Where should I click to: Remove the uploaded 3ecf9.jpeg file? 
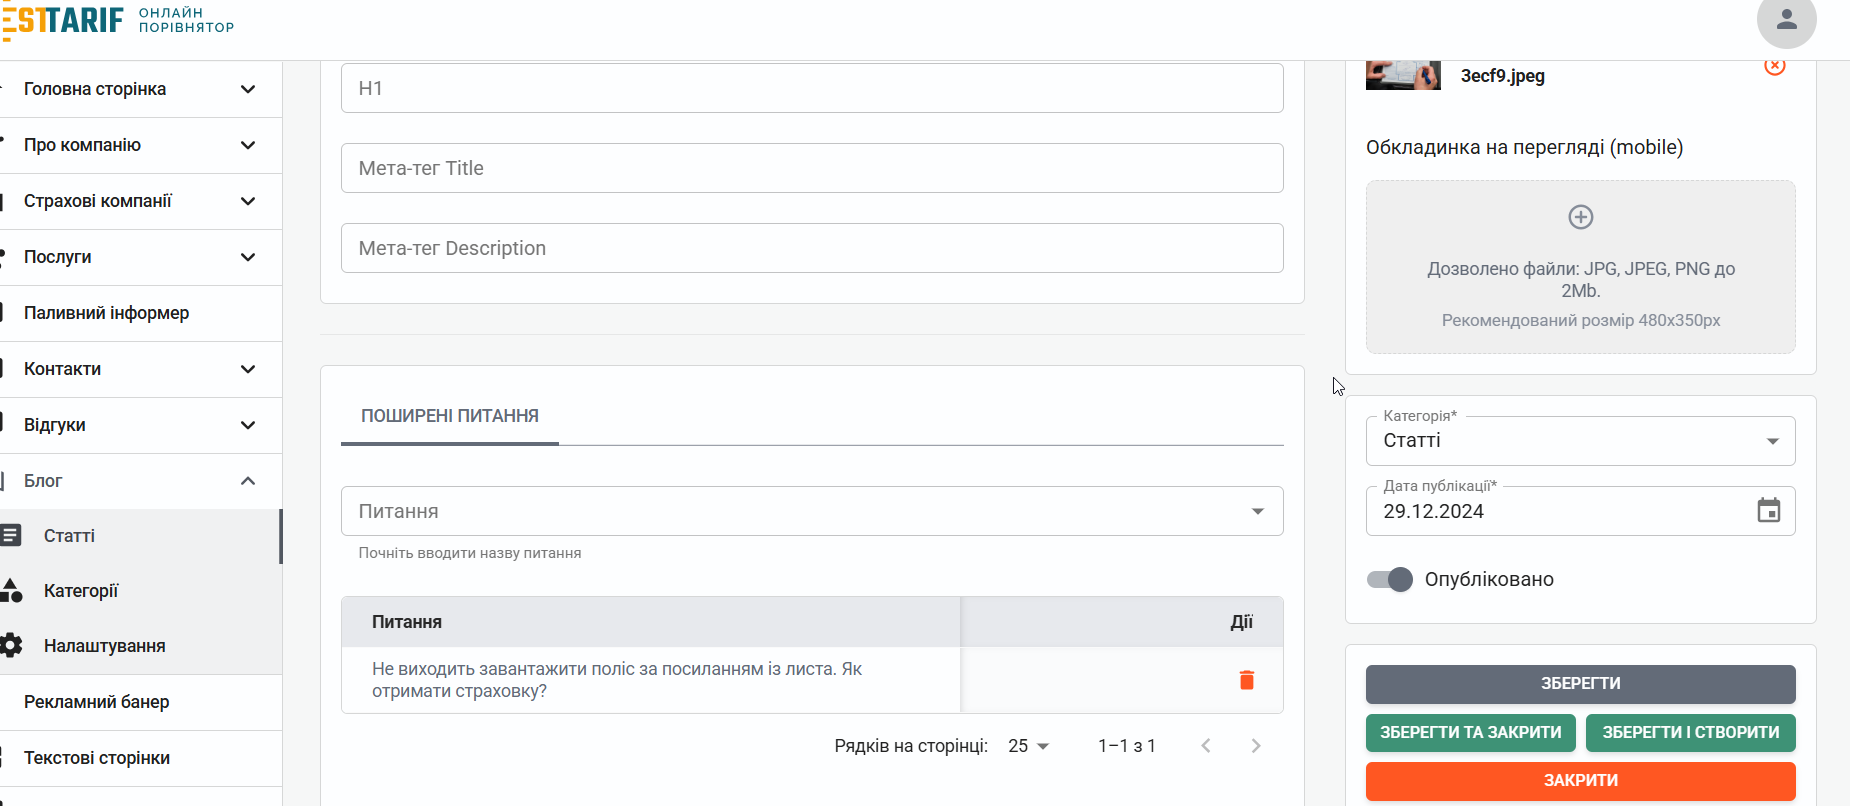point(1775,66)
